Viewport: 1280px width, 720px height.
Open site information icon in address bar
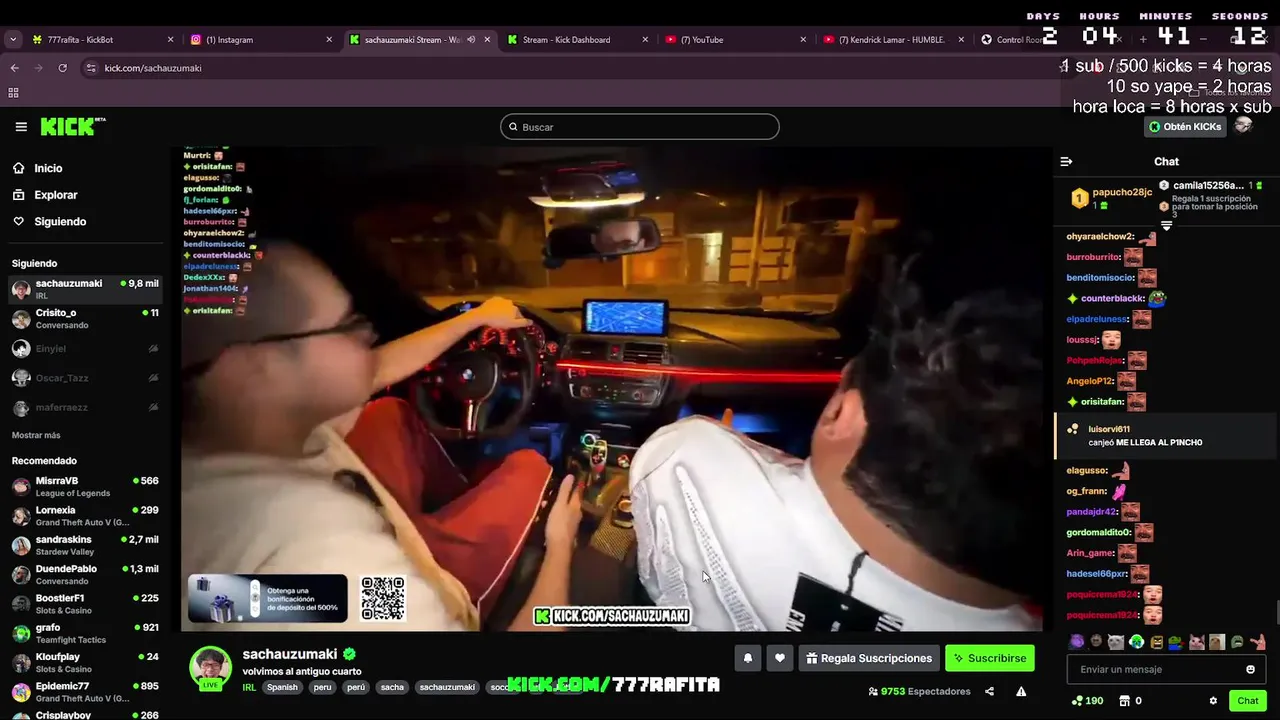point(91,68)
